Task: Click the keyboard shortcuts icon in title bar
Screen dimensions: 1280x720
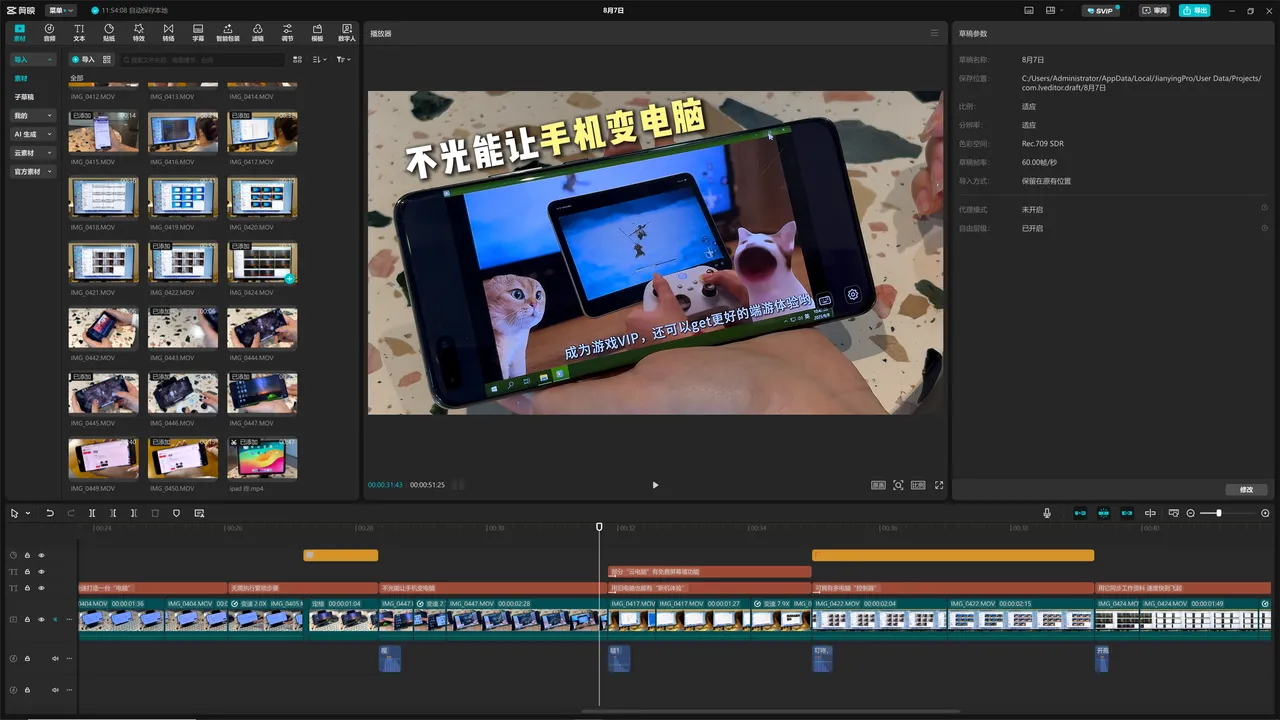Action: click(1029, 10)
